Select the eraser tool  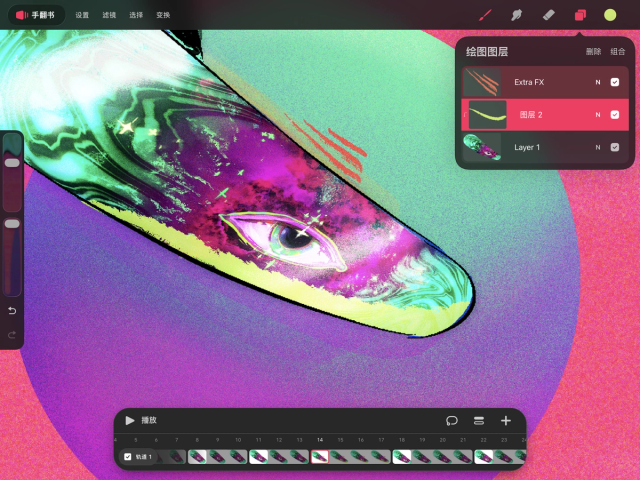click(549, 16)
